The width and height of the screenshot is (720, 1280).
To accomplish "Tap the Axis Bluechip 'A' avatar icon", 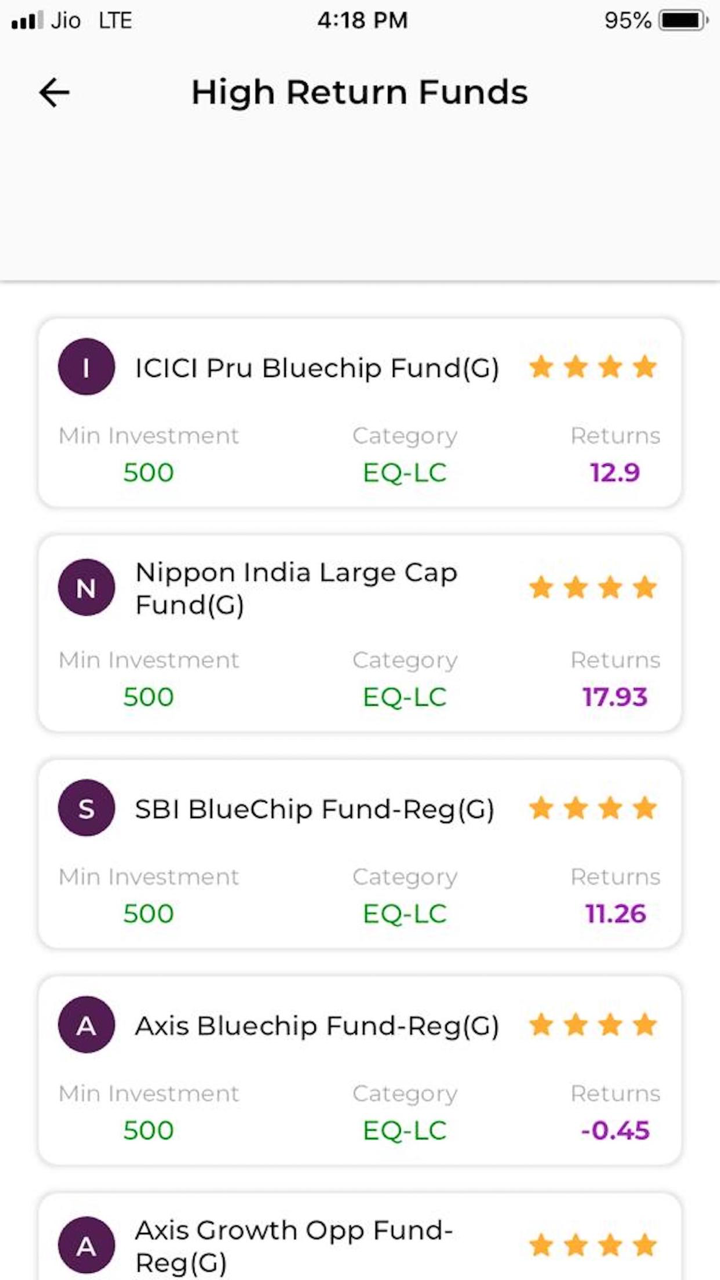I will pyautogui.click(x=86, y=1025).
